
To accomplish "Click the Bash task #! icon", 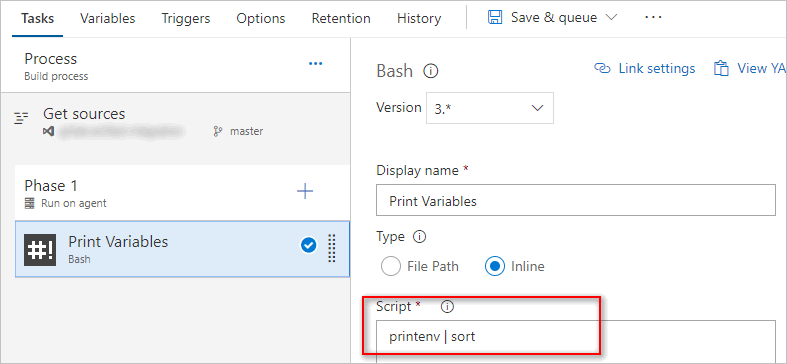I will pyautogui.click(x=41, y=250).
